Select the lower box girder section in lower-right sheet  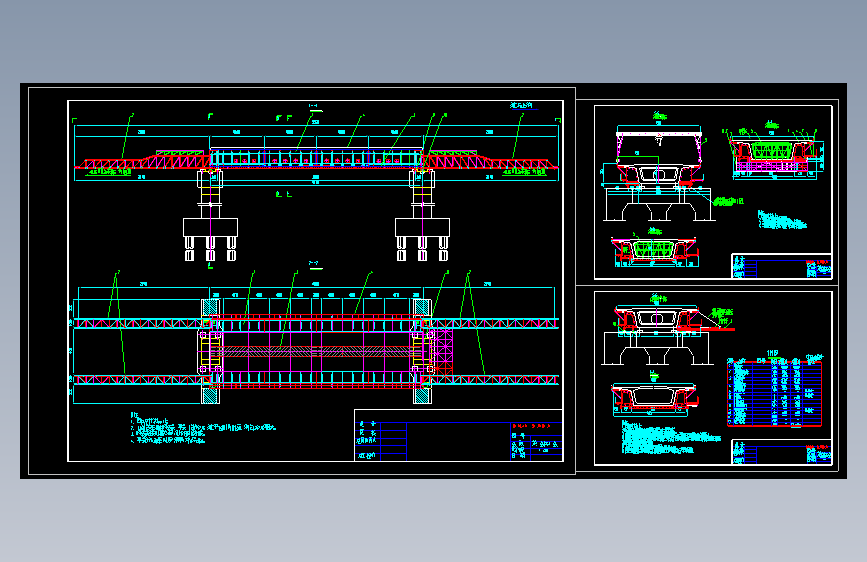click(x=654, y=398)
